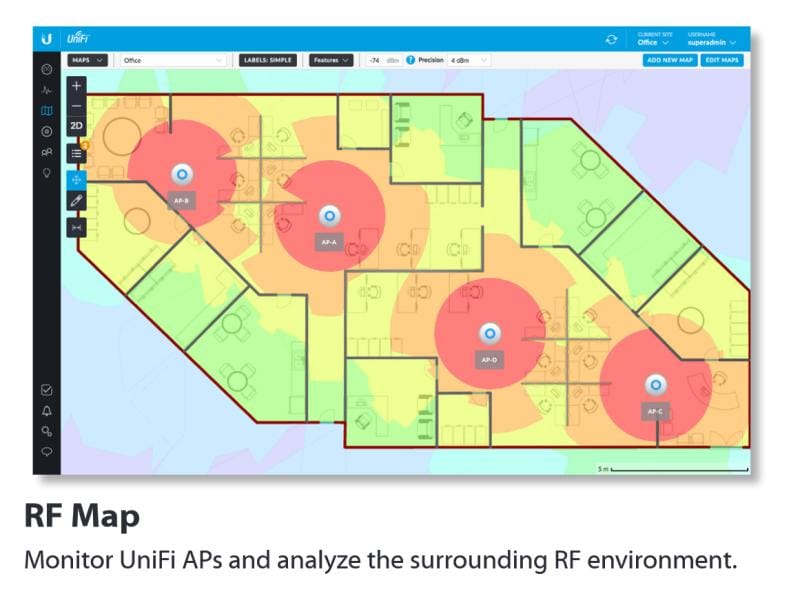The image size is (800, 600).
Task: Click the UniFi wordmark in the header
Action: click(x=78, y=39)
